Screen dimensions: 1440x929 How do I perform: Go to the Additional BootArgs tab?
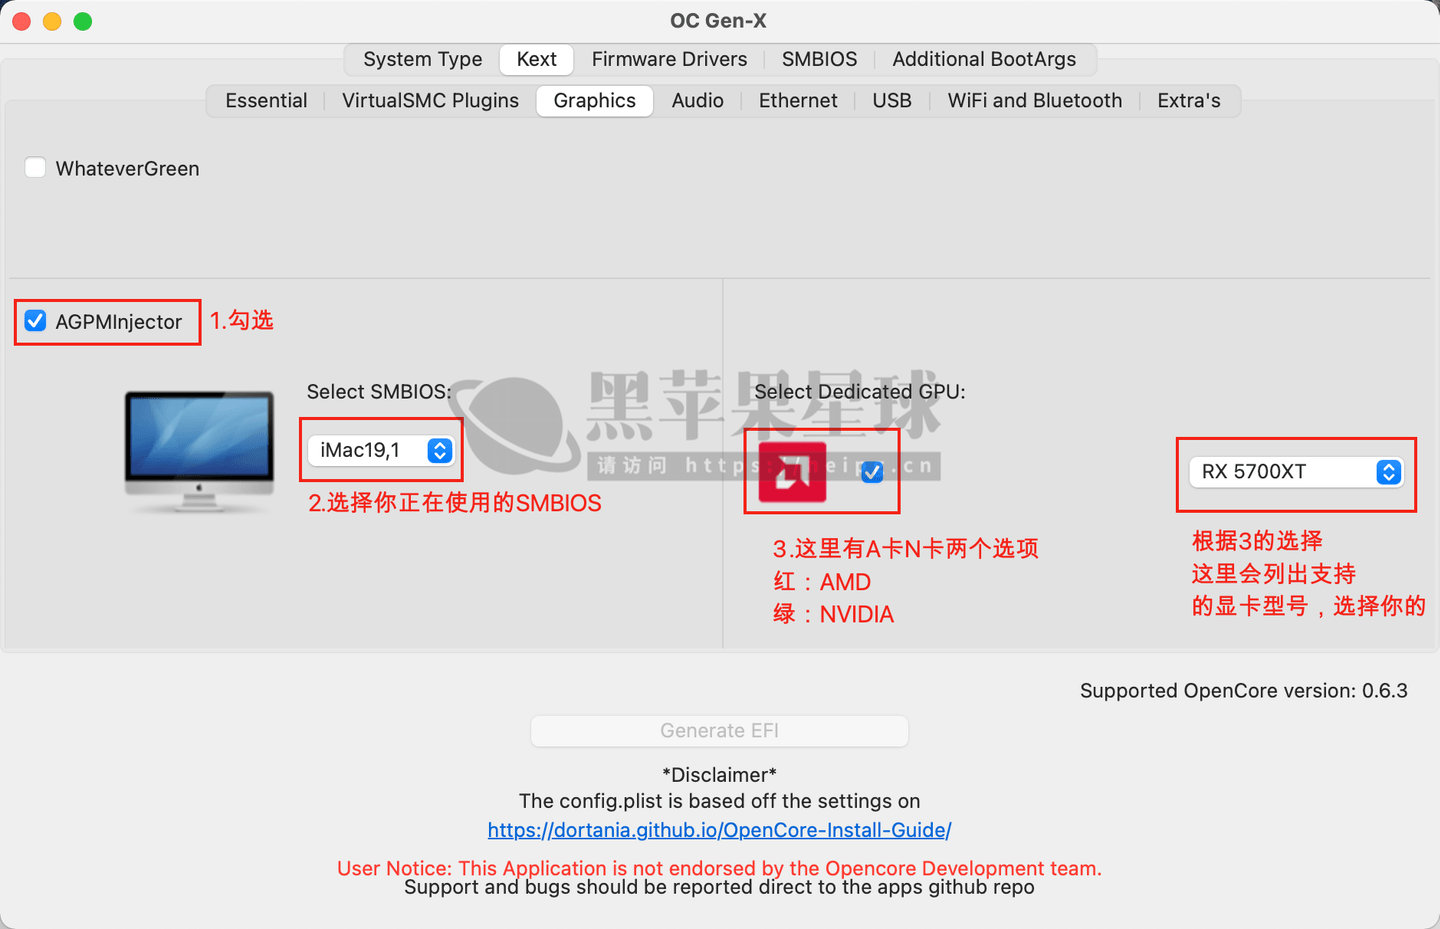coord(984,59)
